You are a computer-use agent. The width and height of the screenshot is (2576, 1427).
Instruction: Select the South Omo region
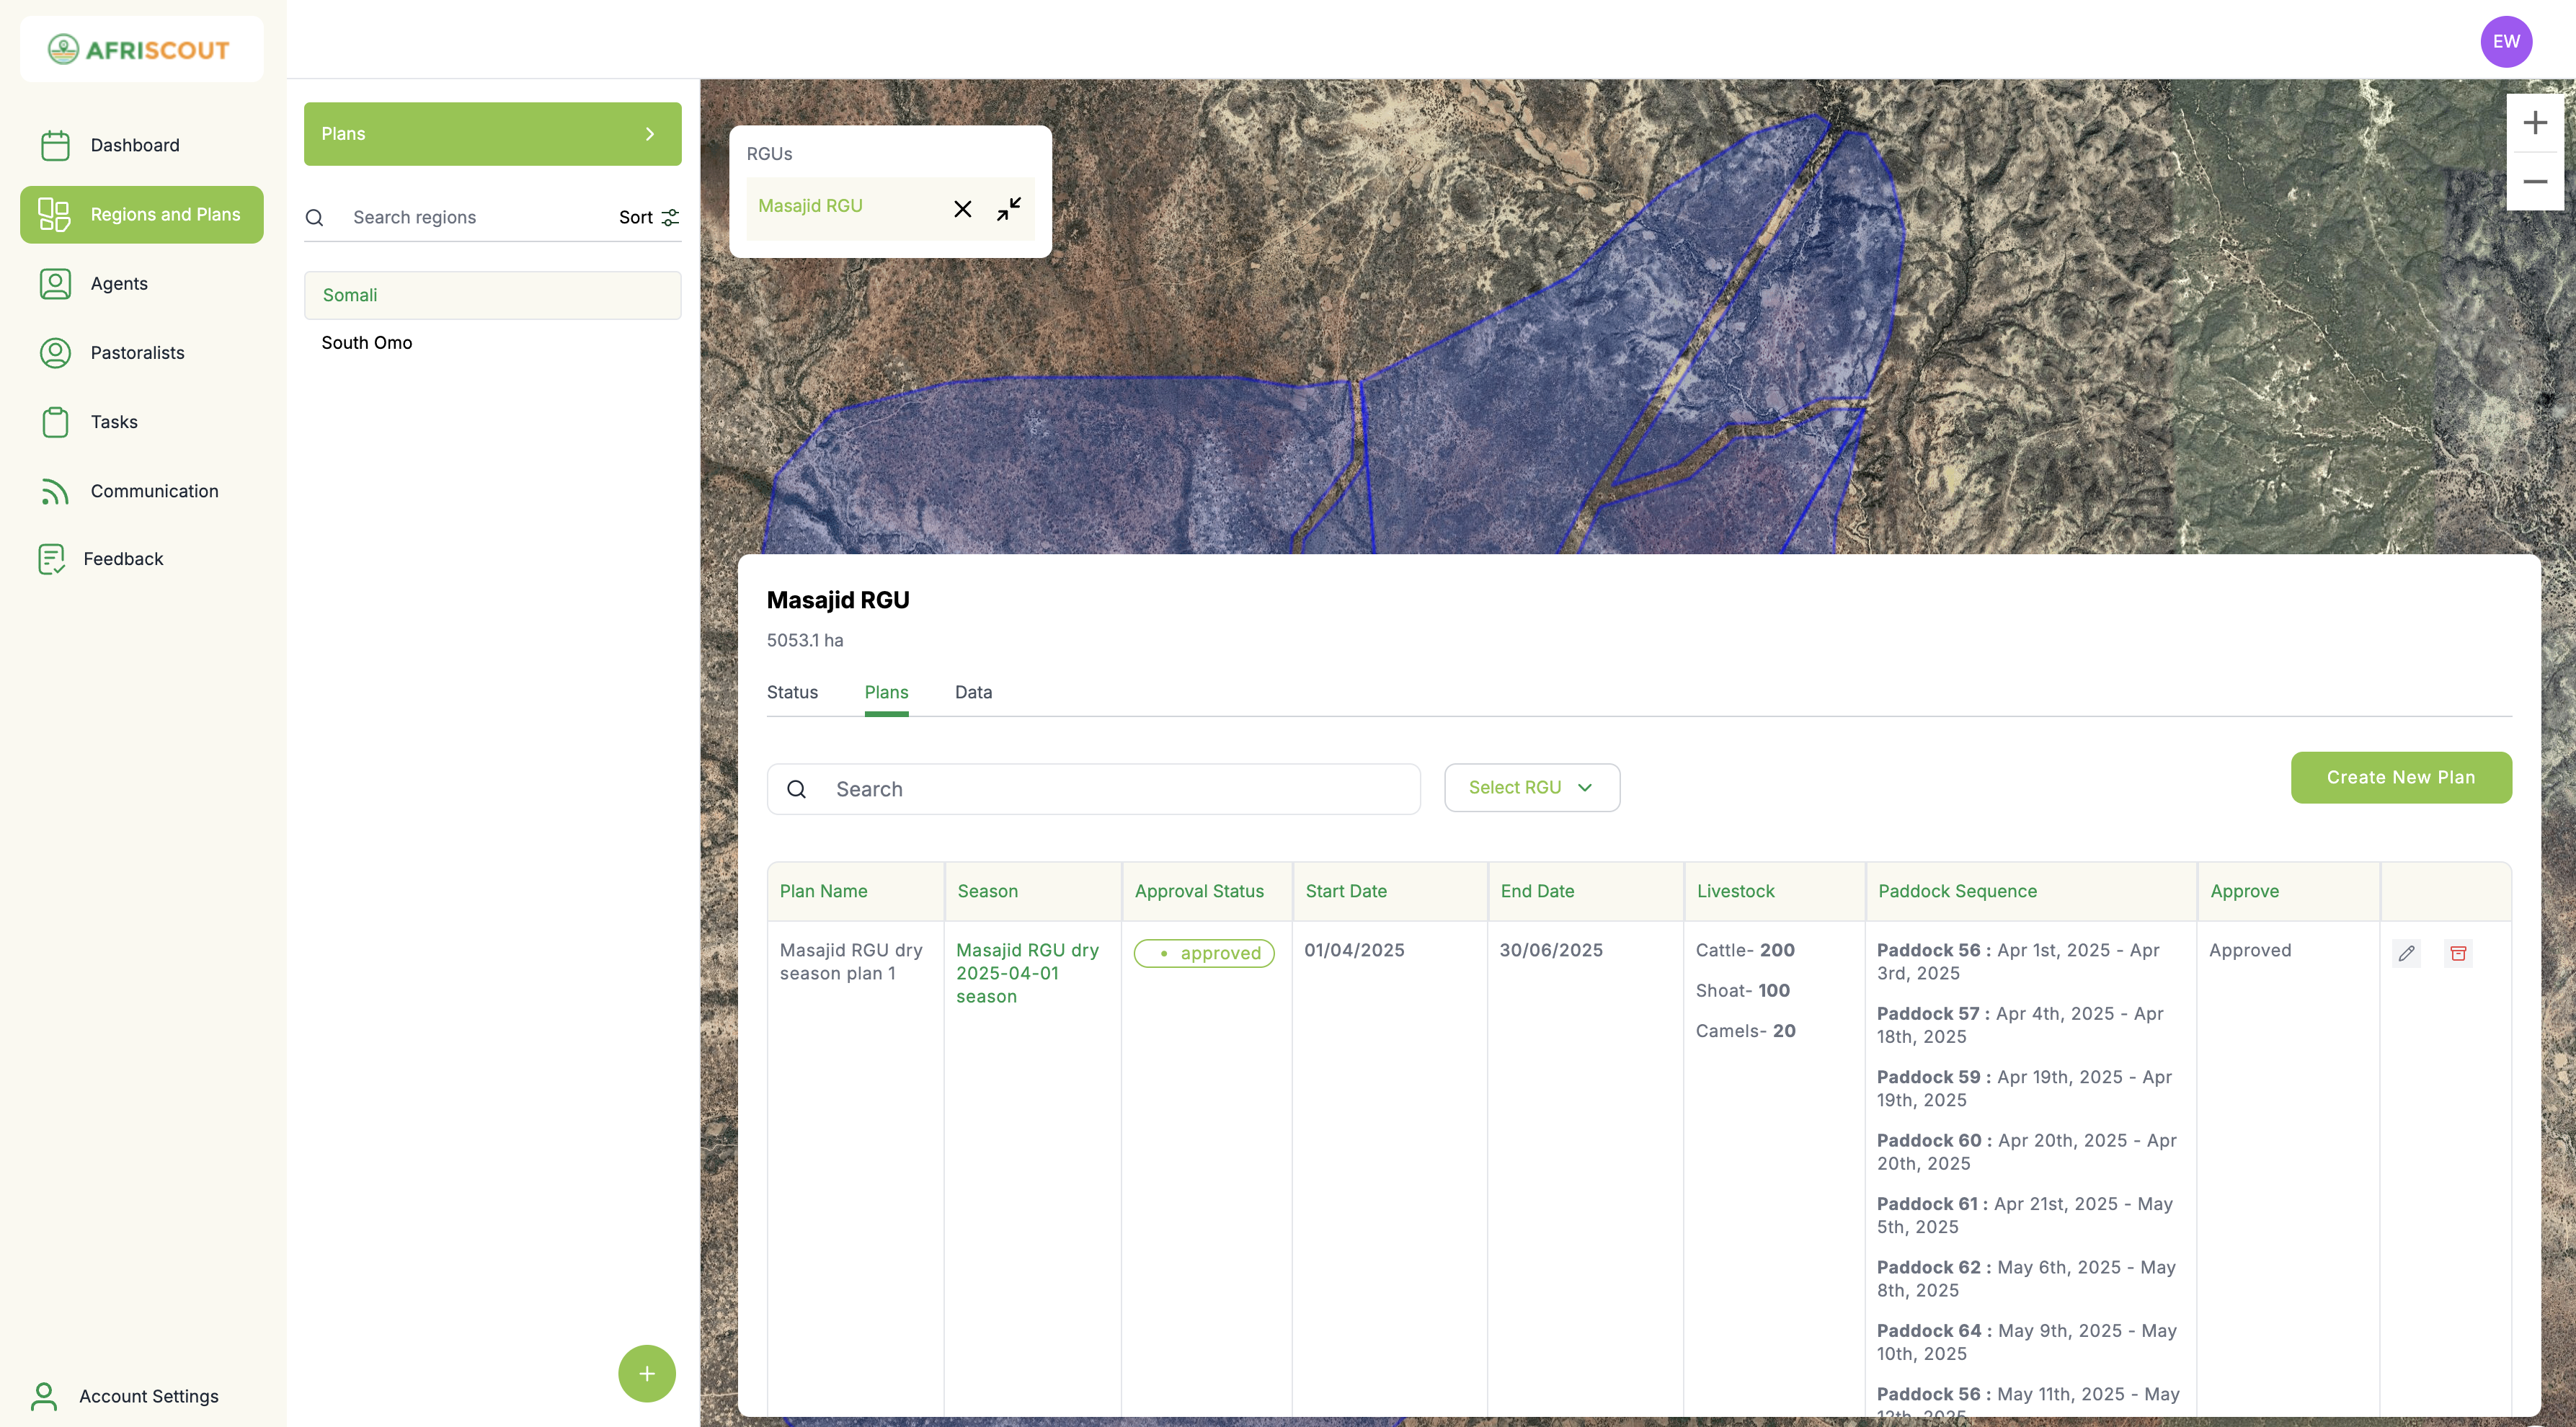pos(367,343)
